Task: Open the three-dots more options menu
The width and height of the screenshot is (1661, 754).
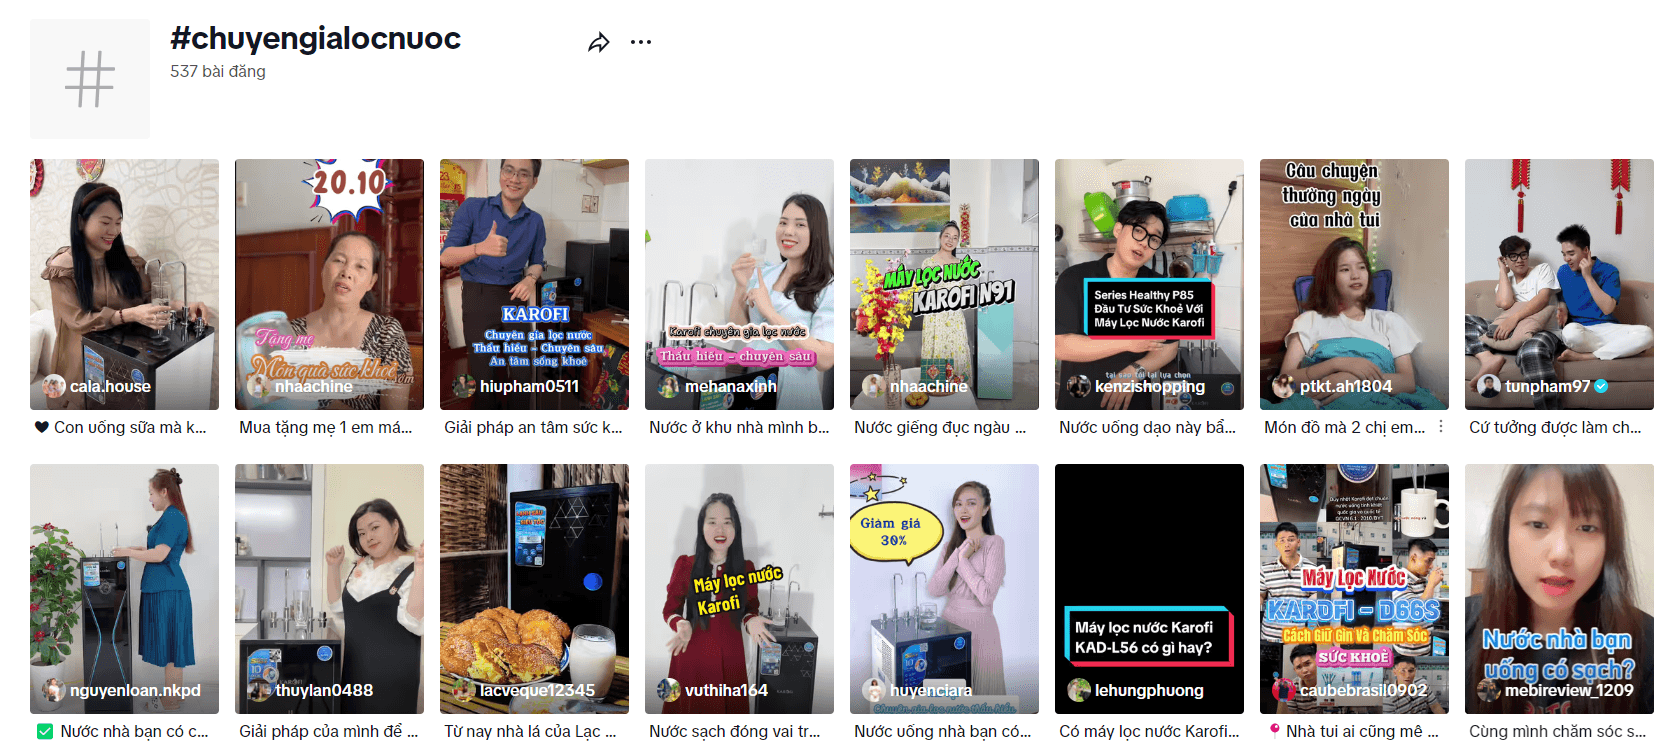Action: tap(641, 42)
